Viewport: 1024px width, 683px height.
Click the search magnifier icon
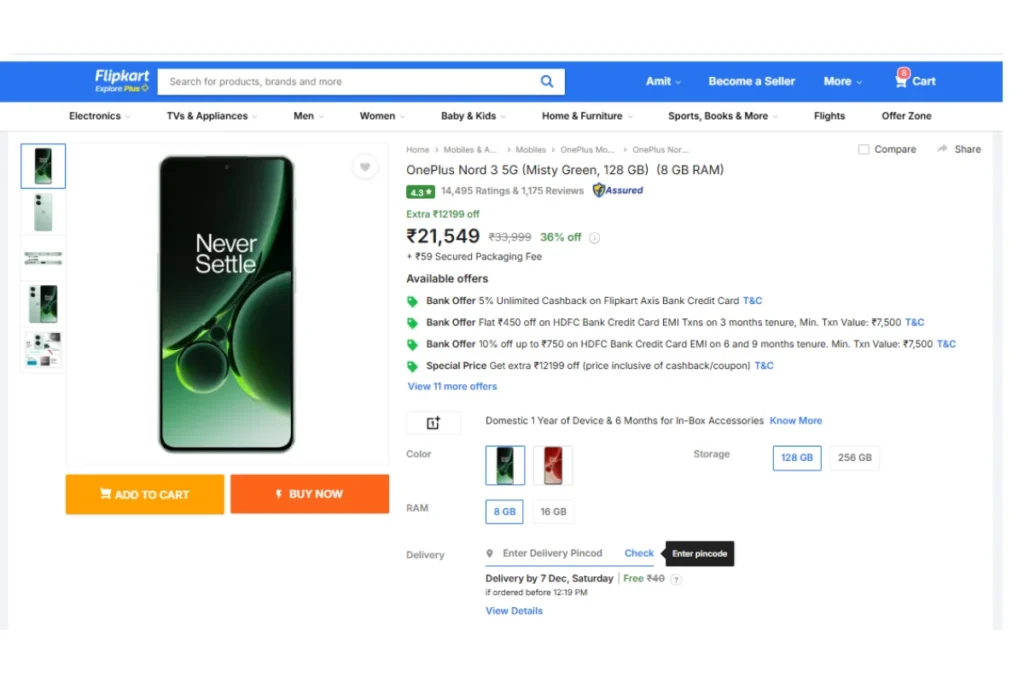547,82
